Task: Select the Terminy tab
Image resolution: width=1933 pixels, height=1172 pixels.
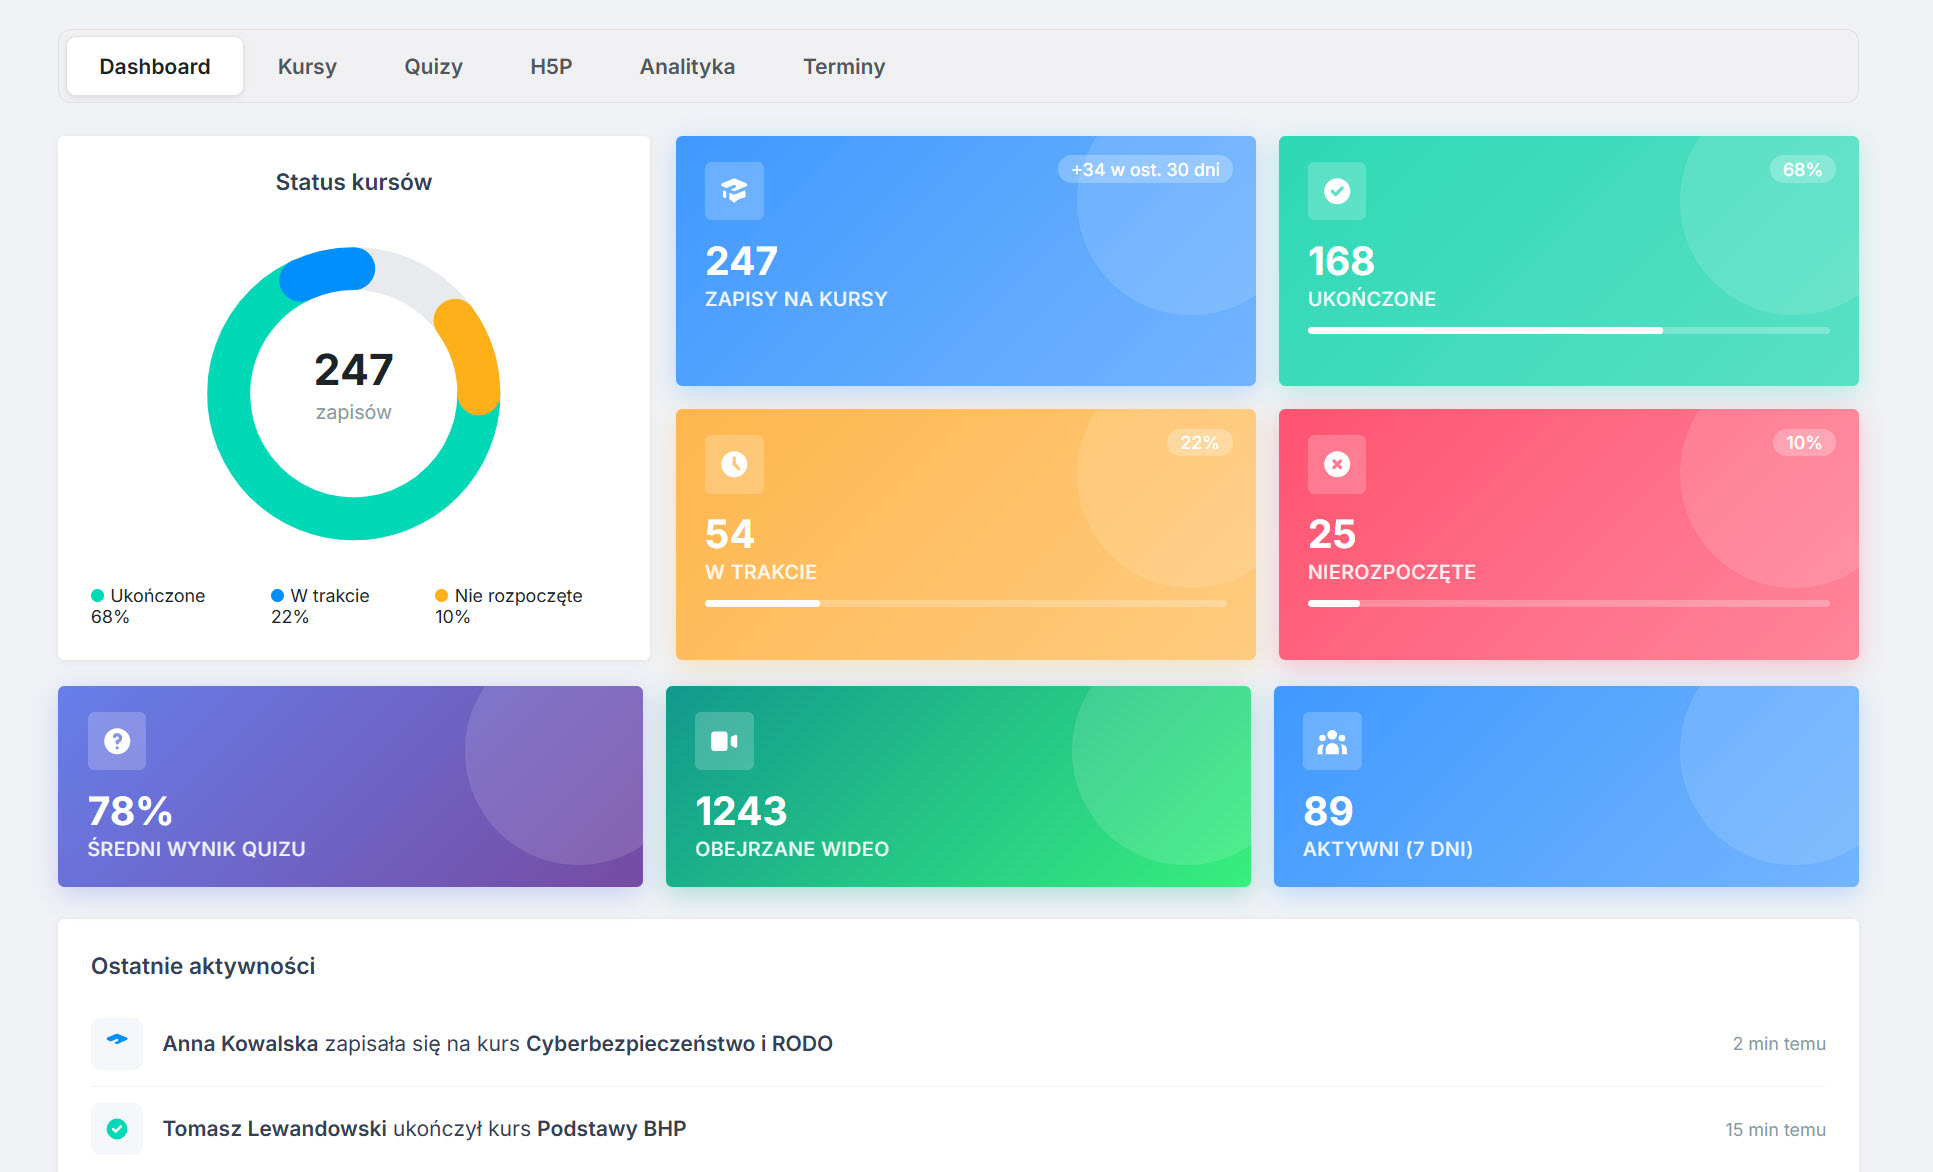Action: 844,67
